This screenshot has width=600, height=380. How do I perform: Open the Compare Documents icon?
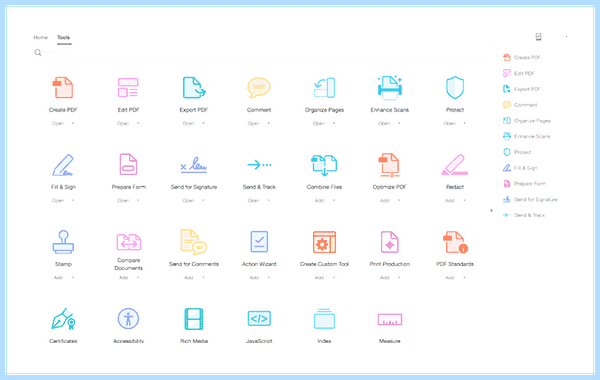(x=129, y=242)
